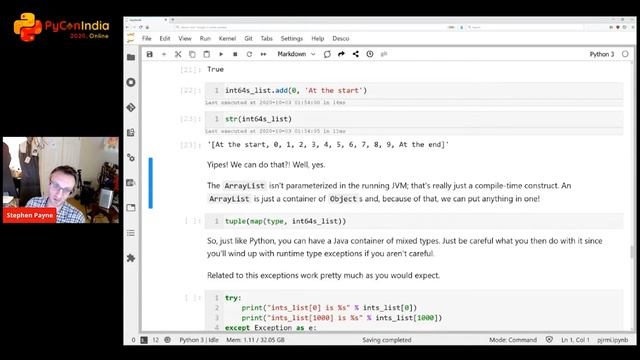Click the kernel gear icon in status bar
This screenshot has width=640, height=360.
pyautogui.click(x=167, y=340)
